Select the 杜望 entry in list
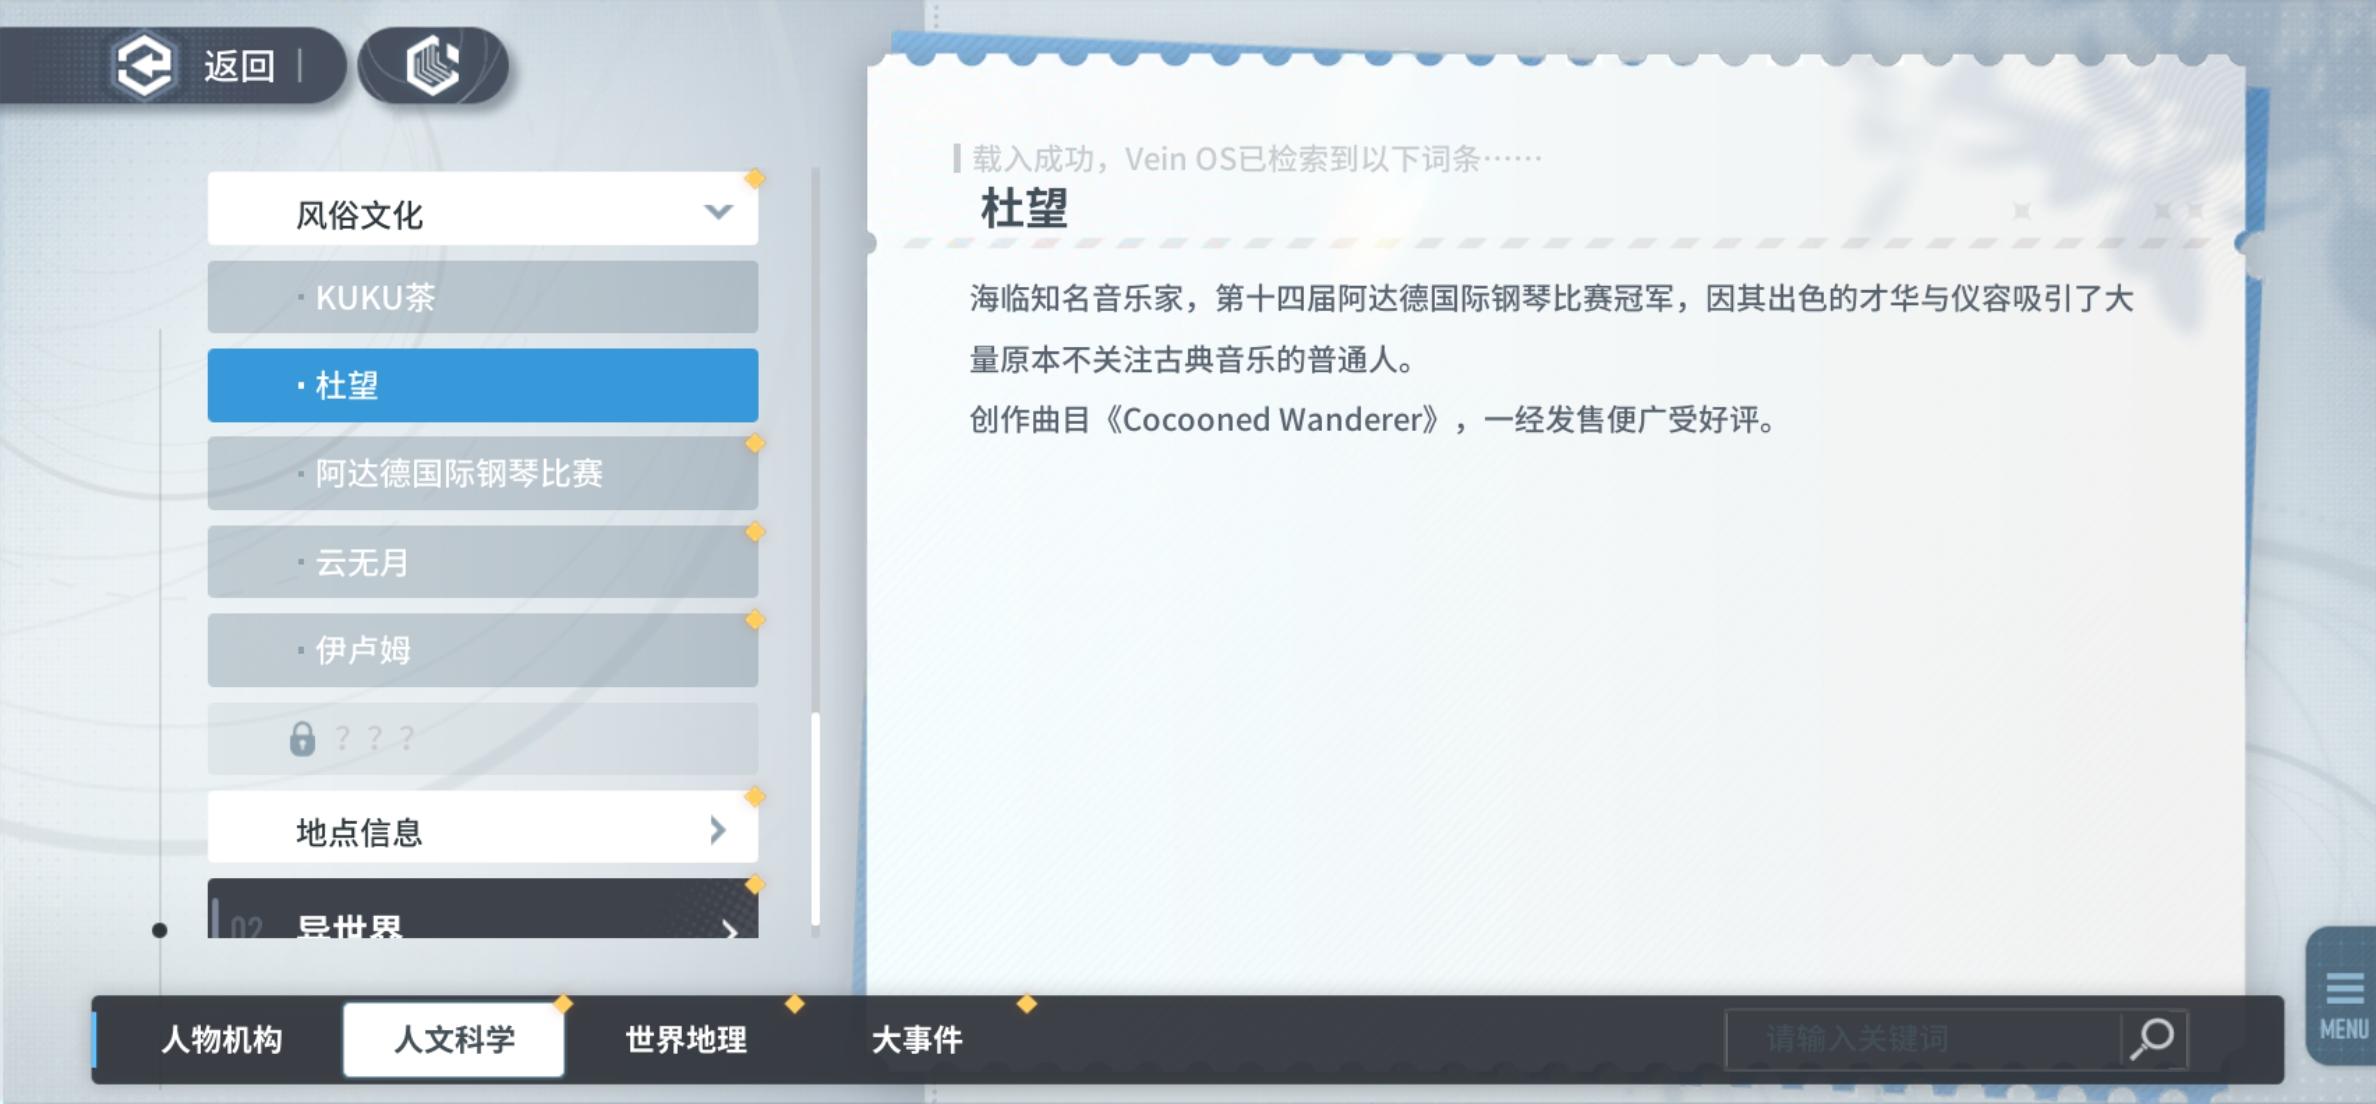This screenshot has width=2376, height=1104. pos(483,385)
